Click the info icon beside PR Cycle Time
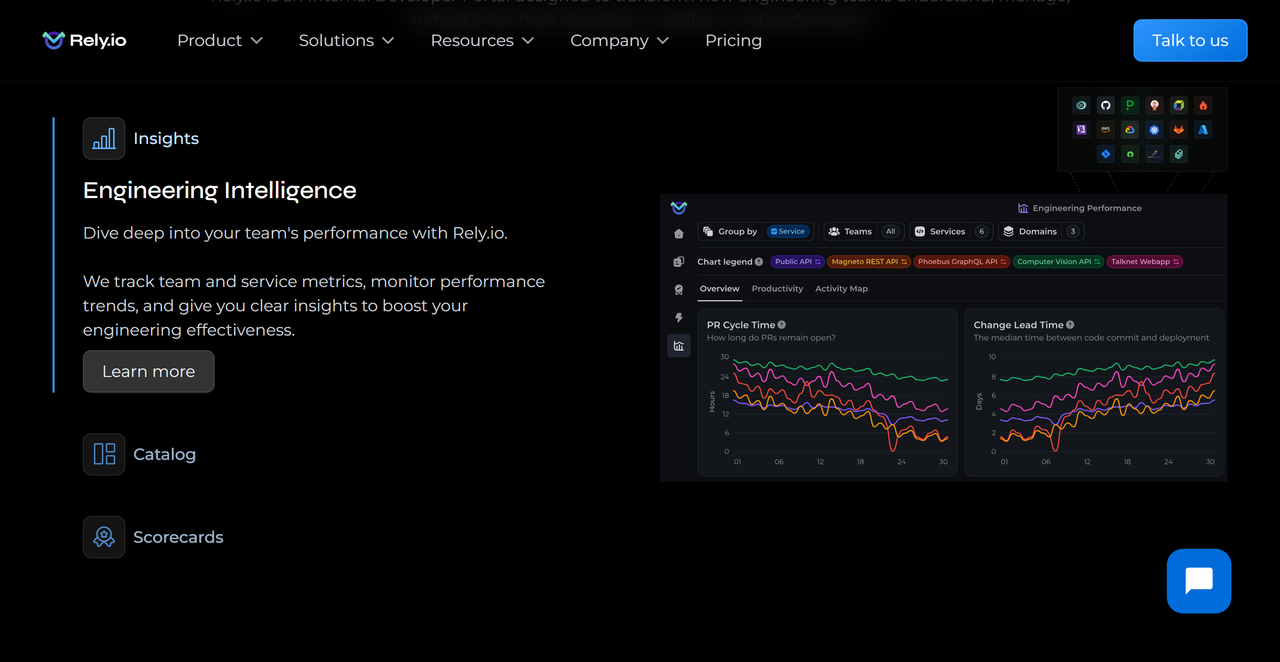This screenshot has width=1280, height=662. coord(781,325)
